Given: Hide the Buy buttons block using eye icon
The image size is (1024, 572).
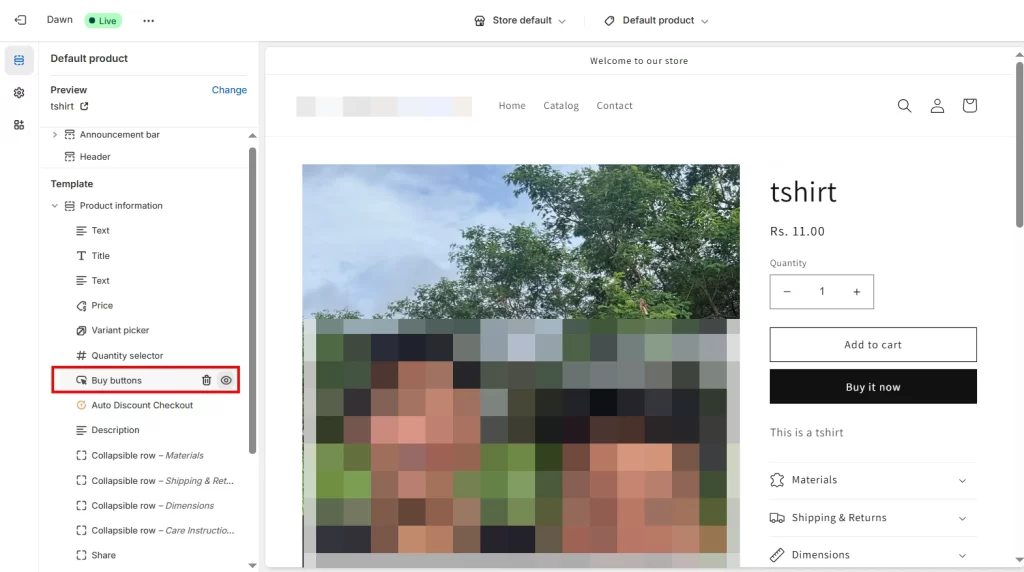Looking at the screenshot, I should [x=226, y=380].
